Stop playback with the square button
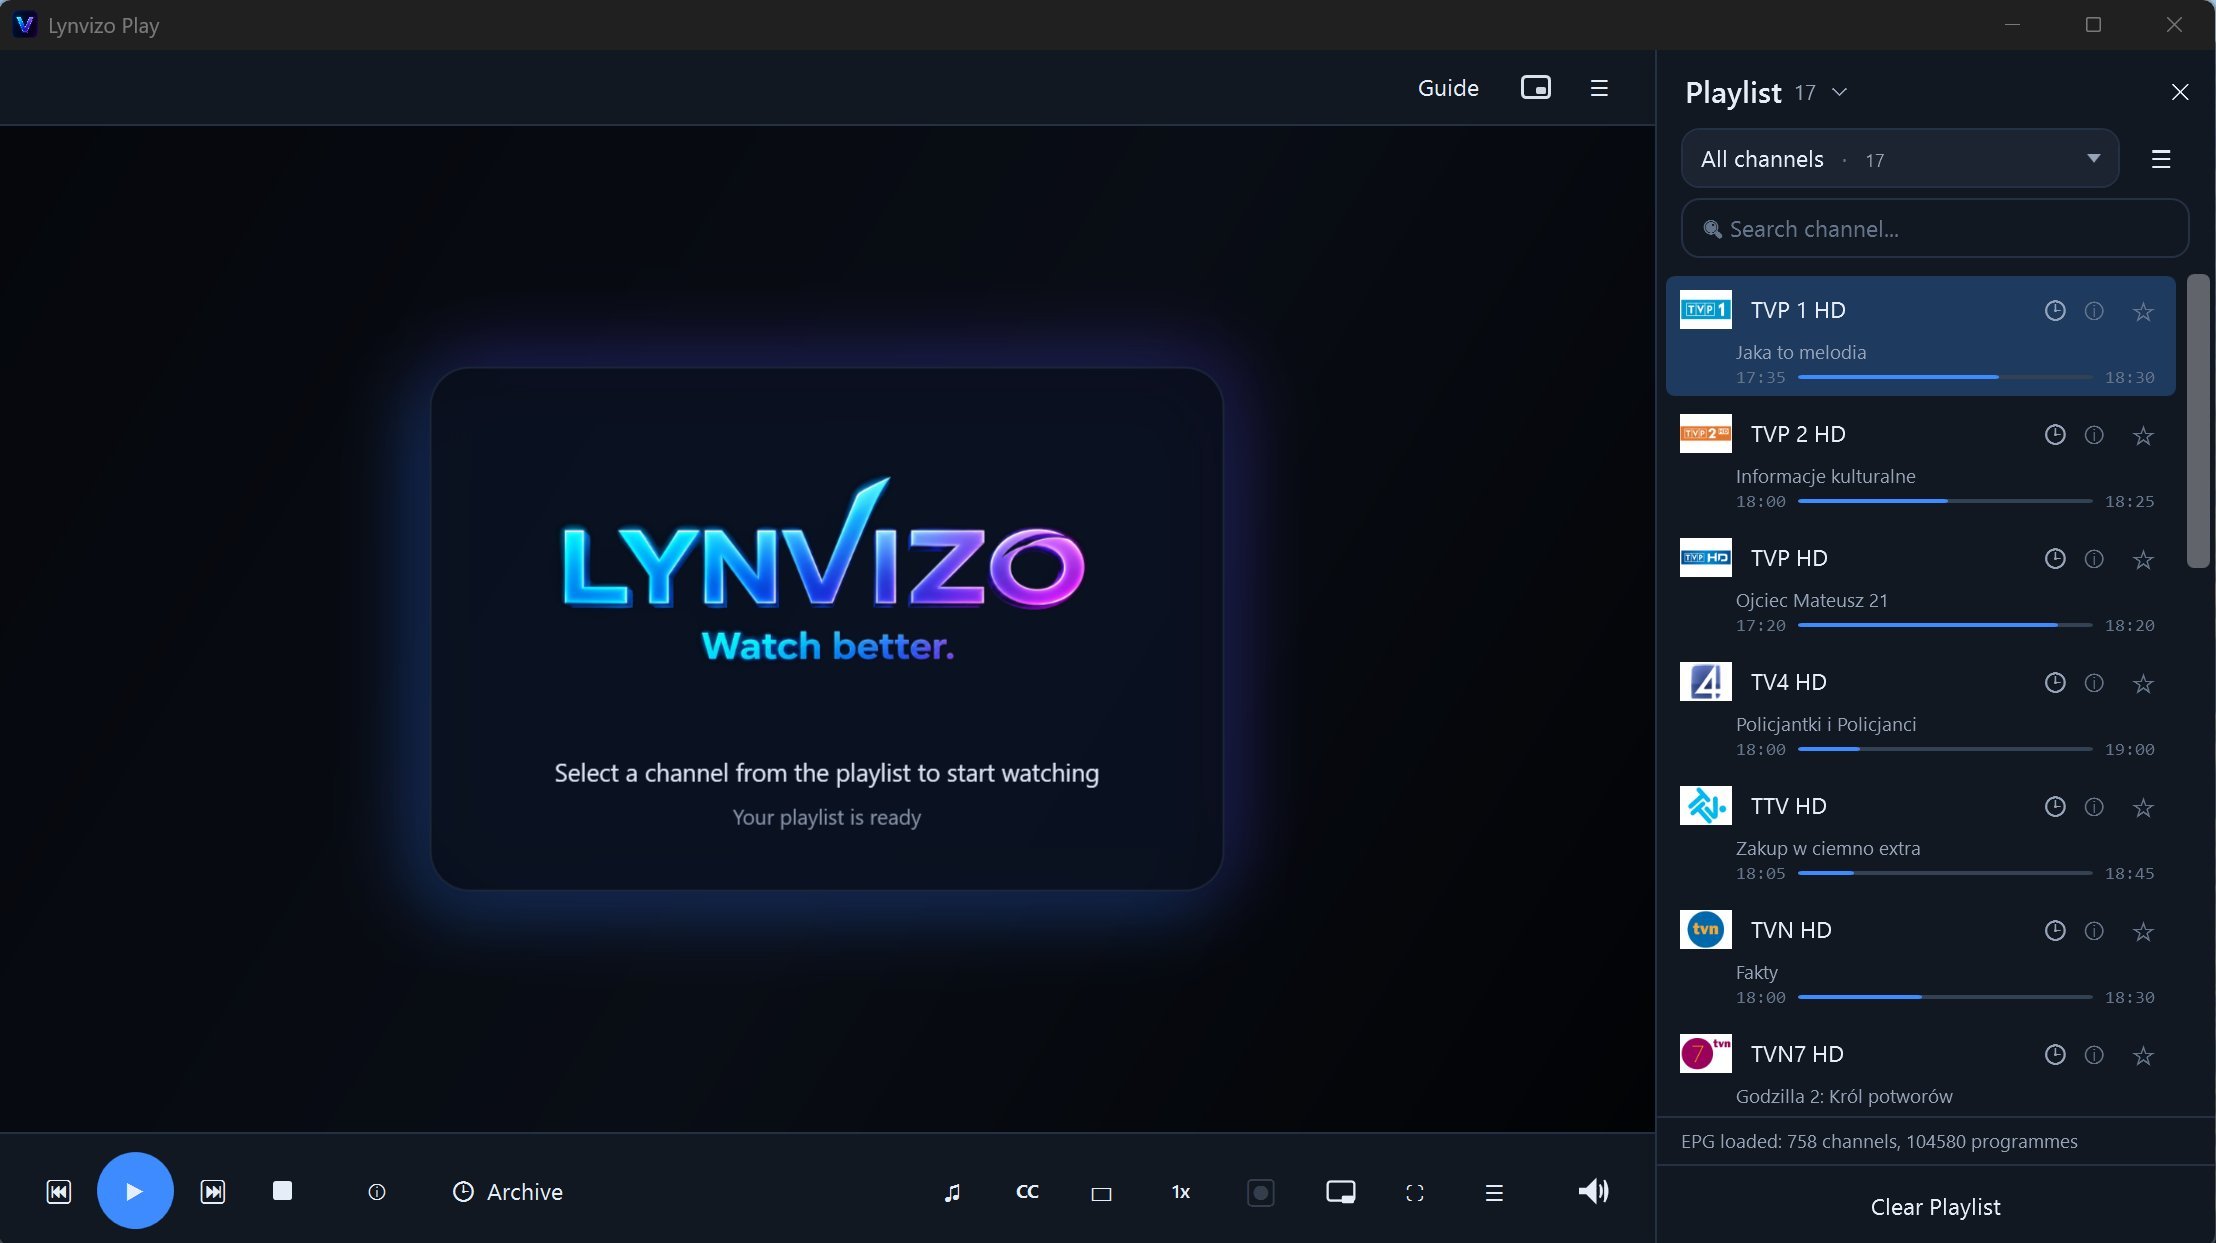This screenshot has height=1243, width=2216. [282, 1190]
